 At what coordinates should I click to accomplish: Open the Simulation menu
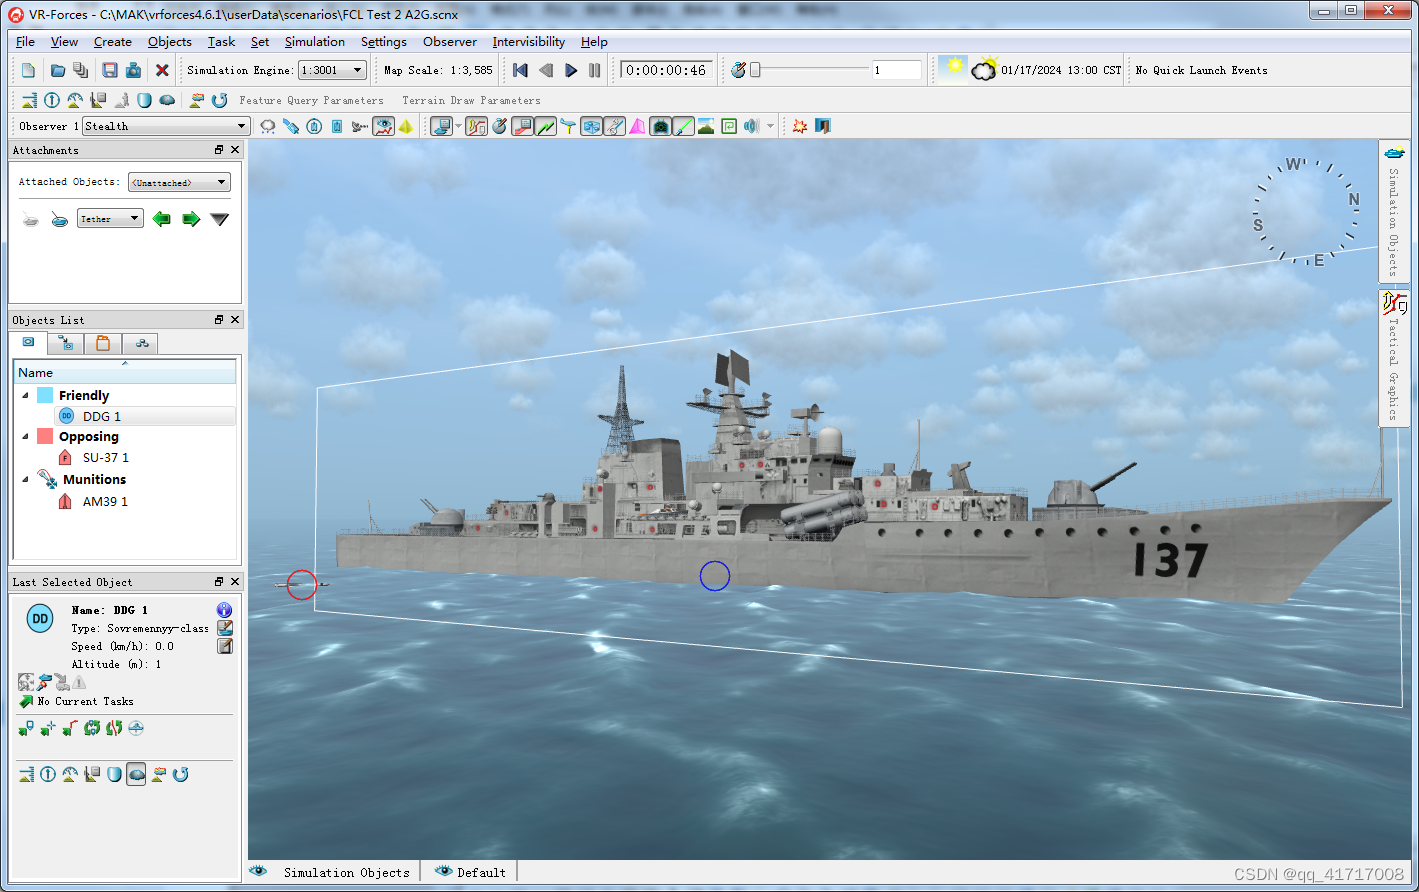pyautogui.click(x=315, y=42)
